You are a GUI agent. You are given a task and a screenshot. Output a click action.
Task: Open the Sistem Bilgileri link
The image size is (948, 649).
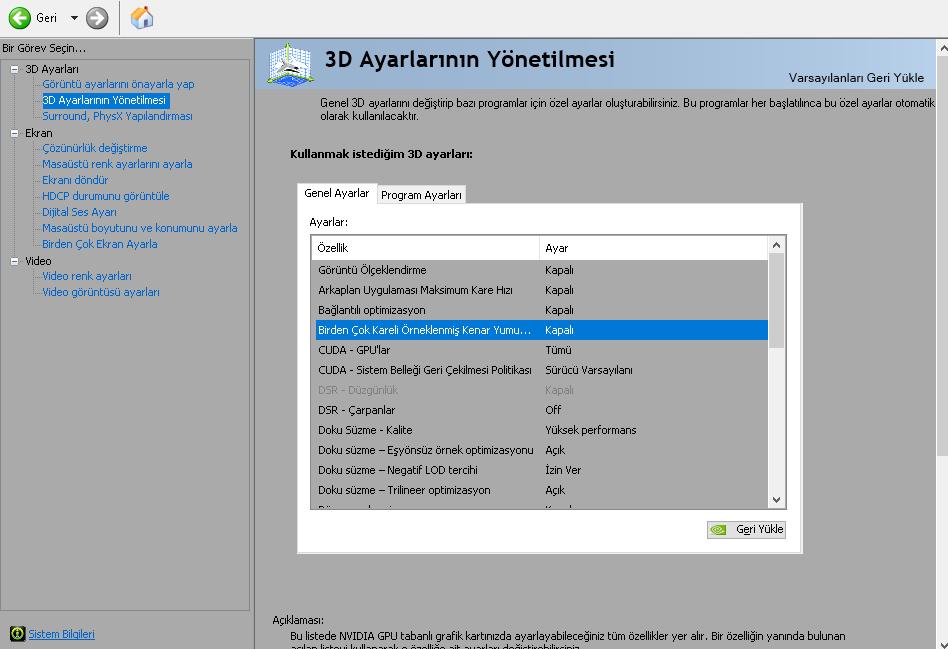62,634
